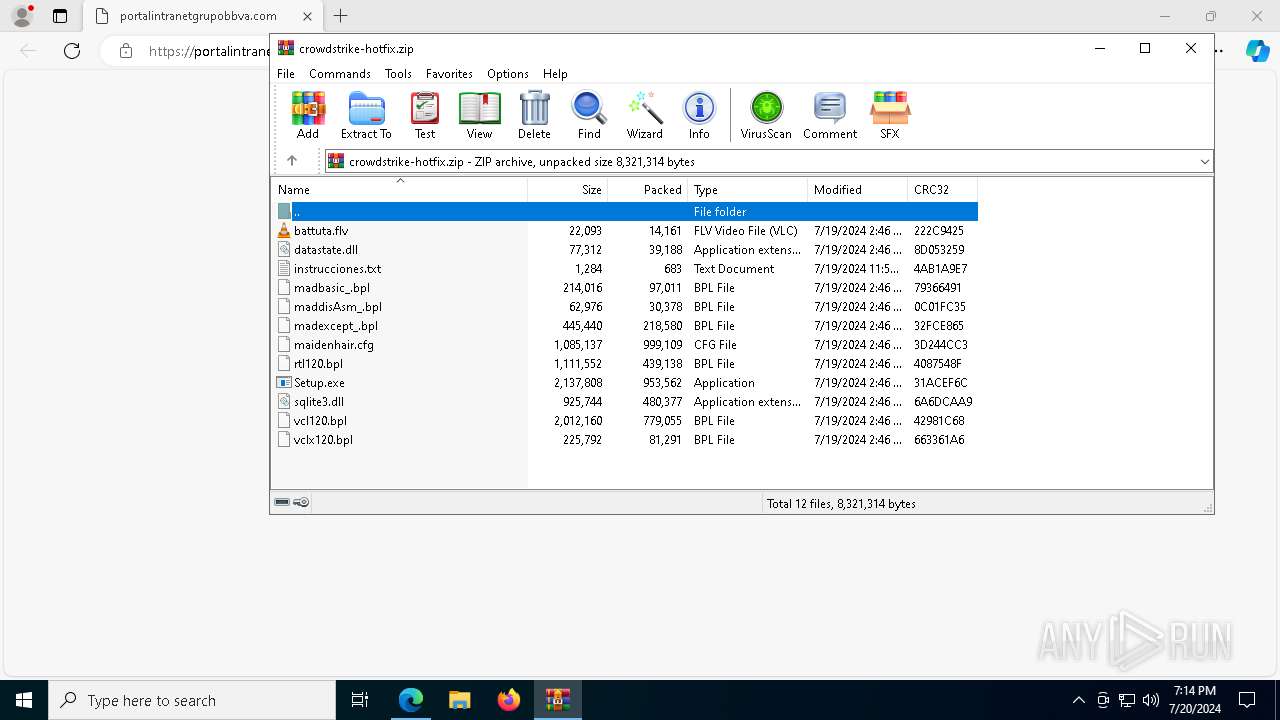Open the Comment tool
This screenshot has height=720, width=1280.
[x=830, y=115]
